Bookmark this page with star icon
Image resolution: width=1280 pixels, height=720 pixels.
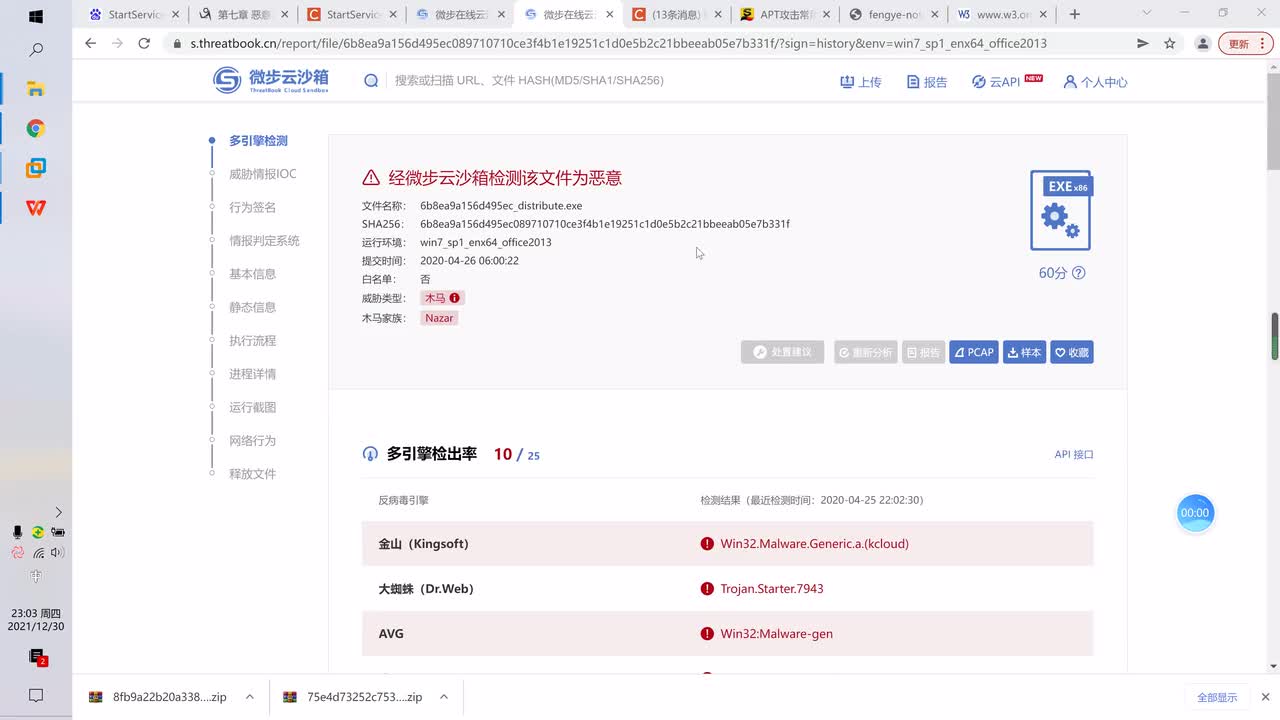pos(1170,44)
